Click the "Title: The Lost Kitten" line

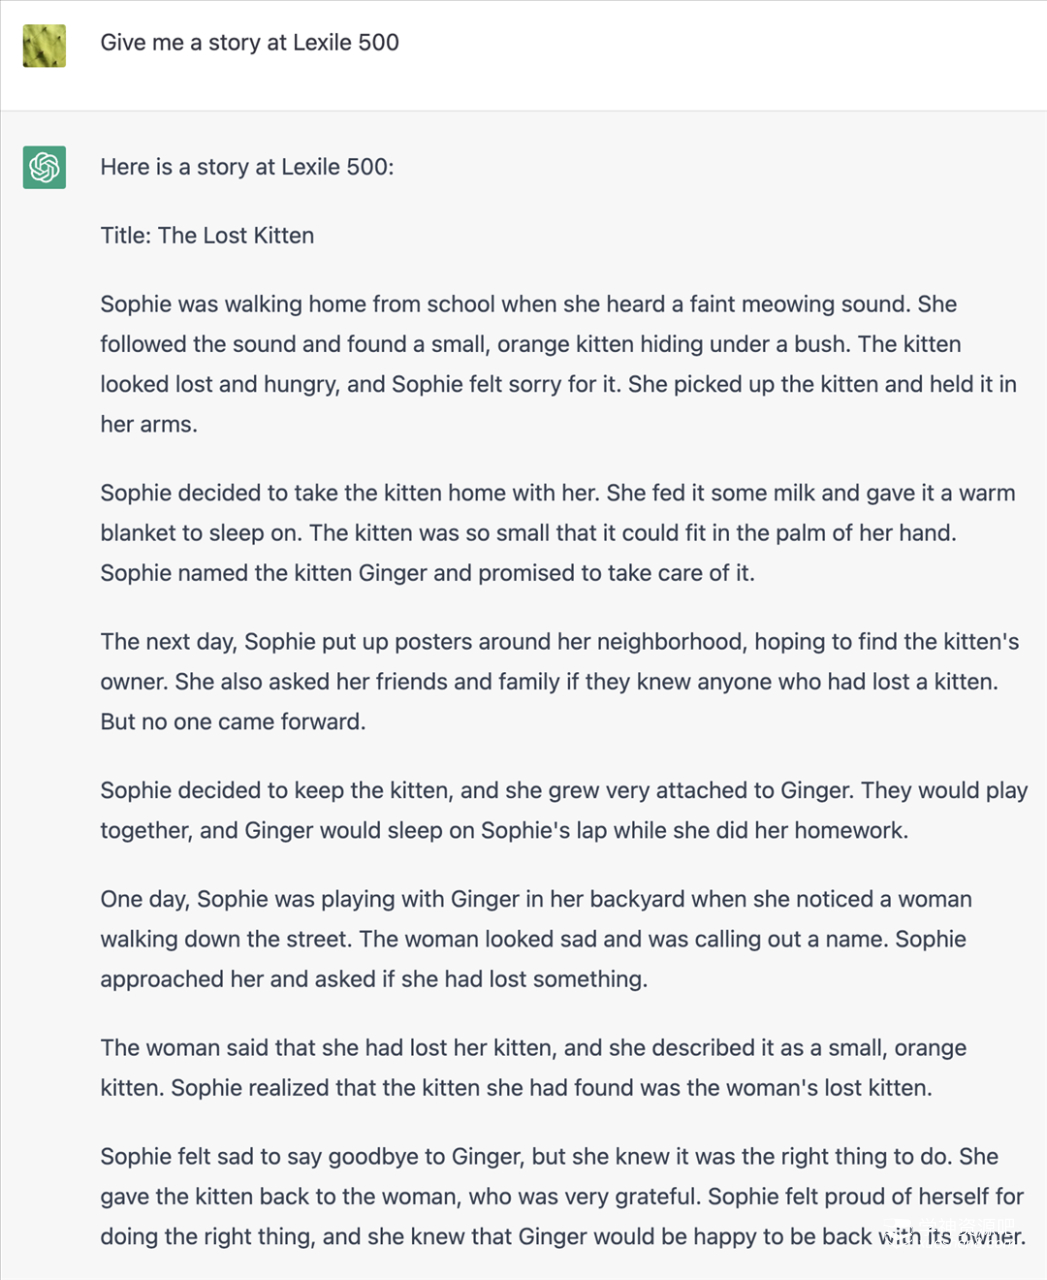207,235
